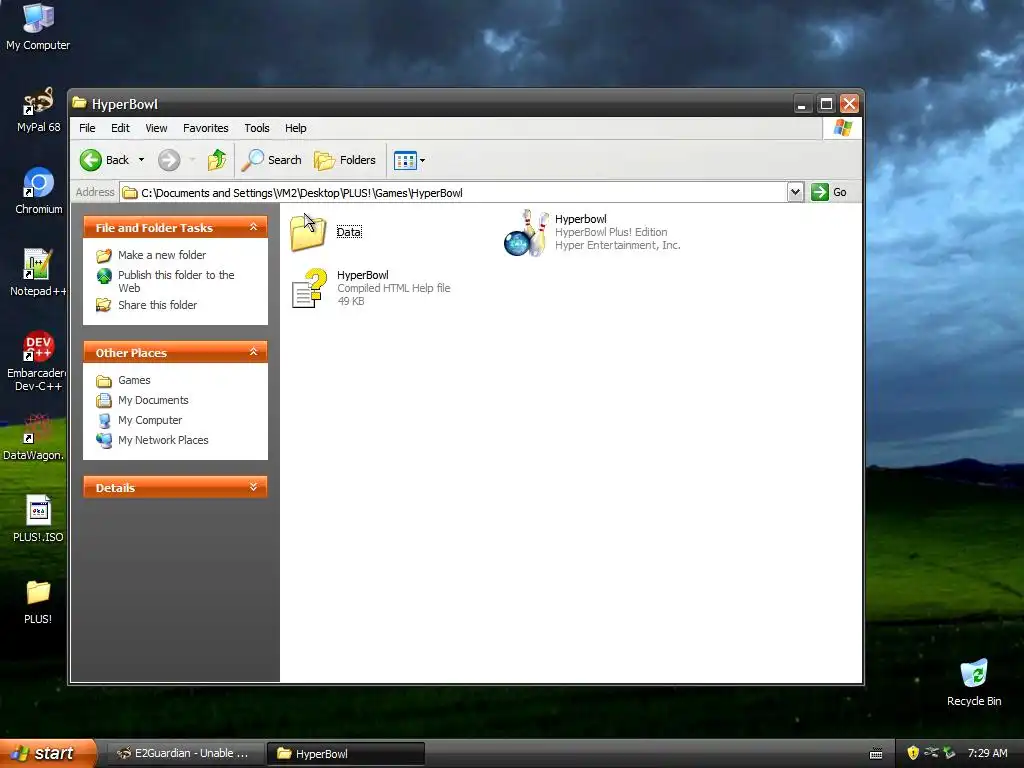
Task: Select the Hyperbowl bowling application icon
Action: pos(526,232)
